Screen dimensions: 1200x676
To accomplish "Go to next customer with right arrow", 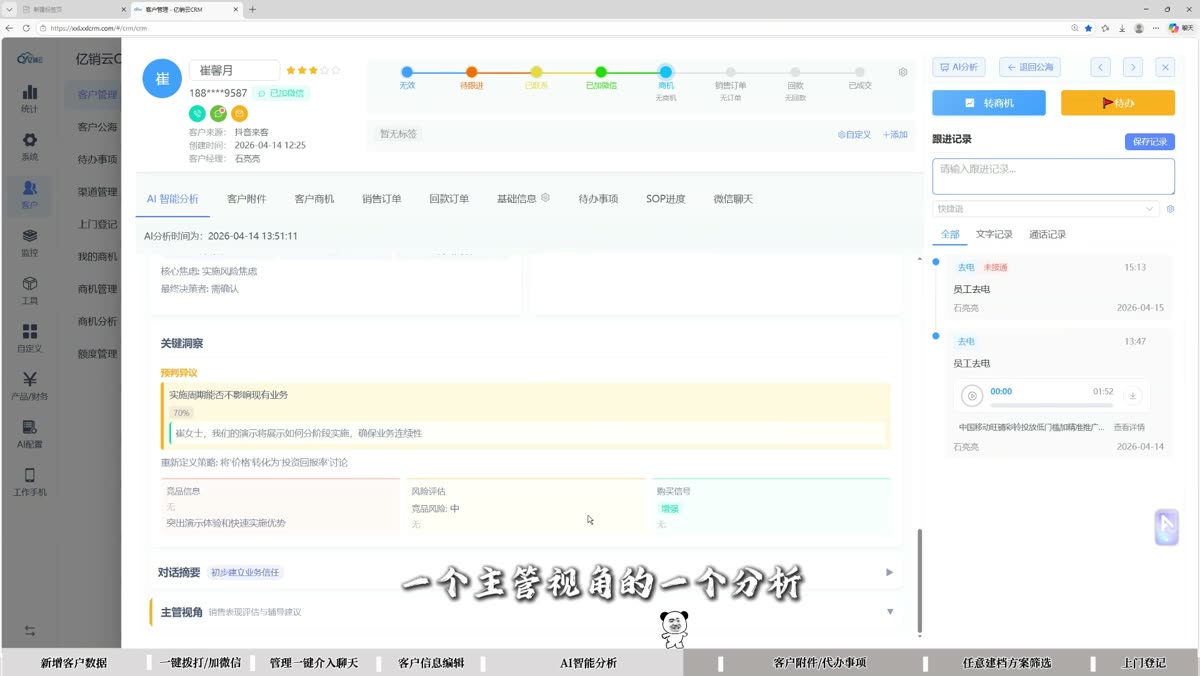I will [1132, 67].
